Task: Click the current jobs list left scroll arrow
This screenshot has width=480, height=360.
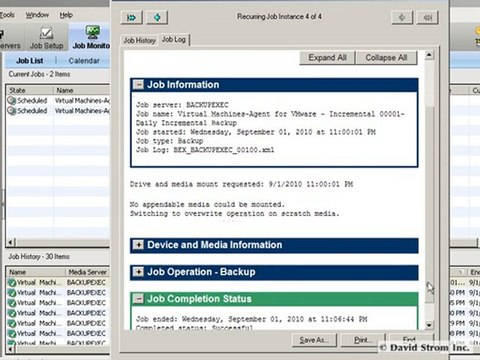Action: pyautogui.click(x=11, y=242)
